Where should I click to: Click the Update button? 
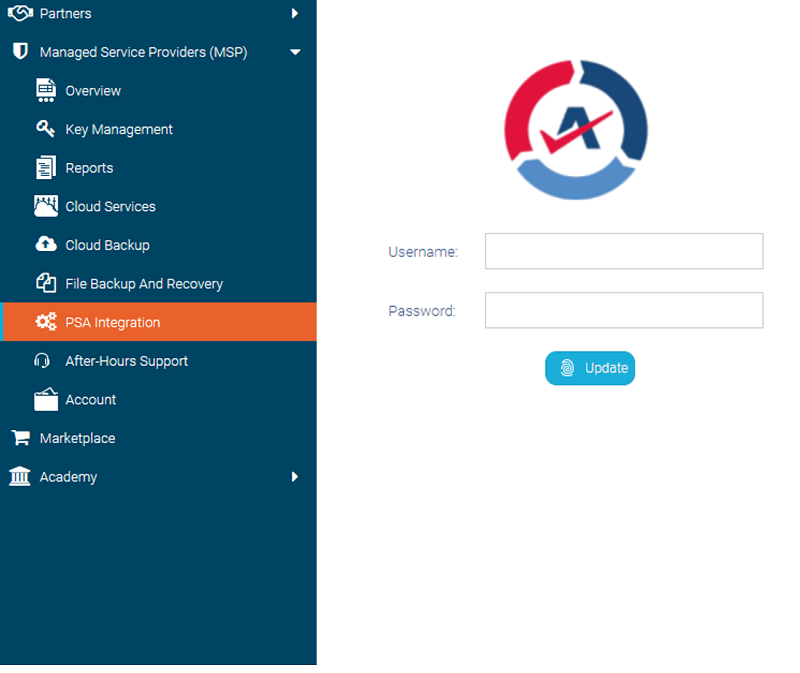[x=590, y=368]
